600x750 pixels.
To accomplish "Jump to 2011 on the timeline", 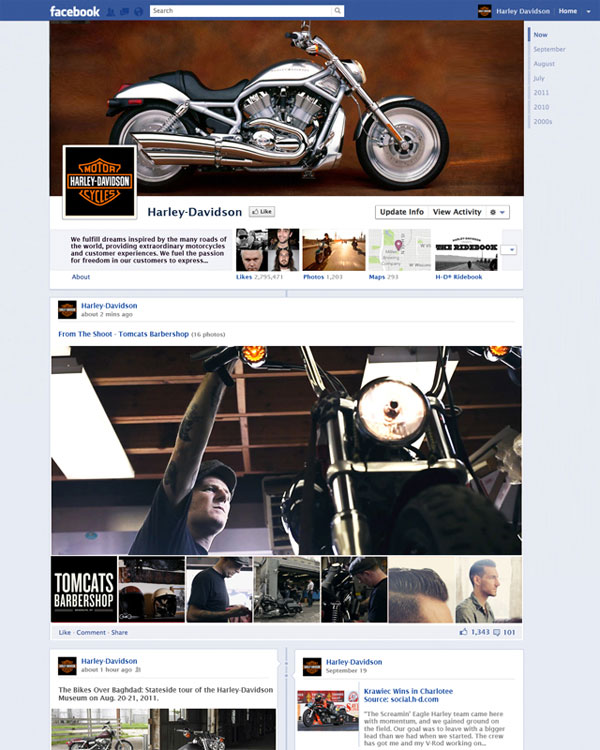I will [x=541, y=92].
